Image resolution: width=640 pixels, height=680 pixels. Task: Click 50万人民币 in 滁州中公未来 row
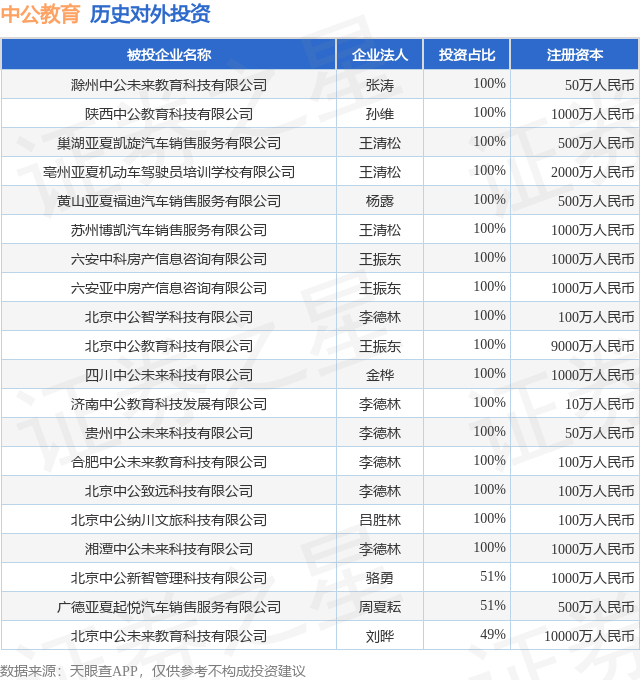point(600,85)
